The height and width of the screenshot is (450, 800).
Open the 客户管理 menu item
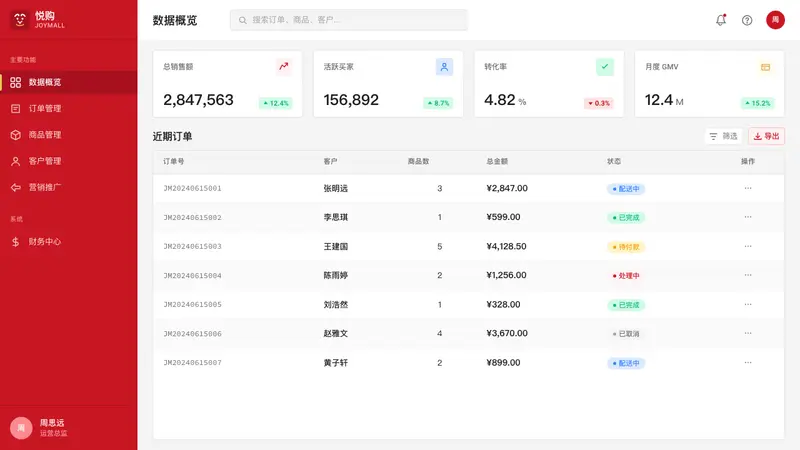[x=68, y=161]
